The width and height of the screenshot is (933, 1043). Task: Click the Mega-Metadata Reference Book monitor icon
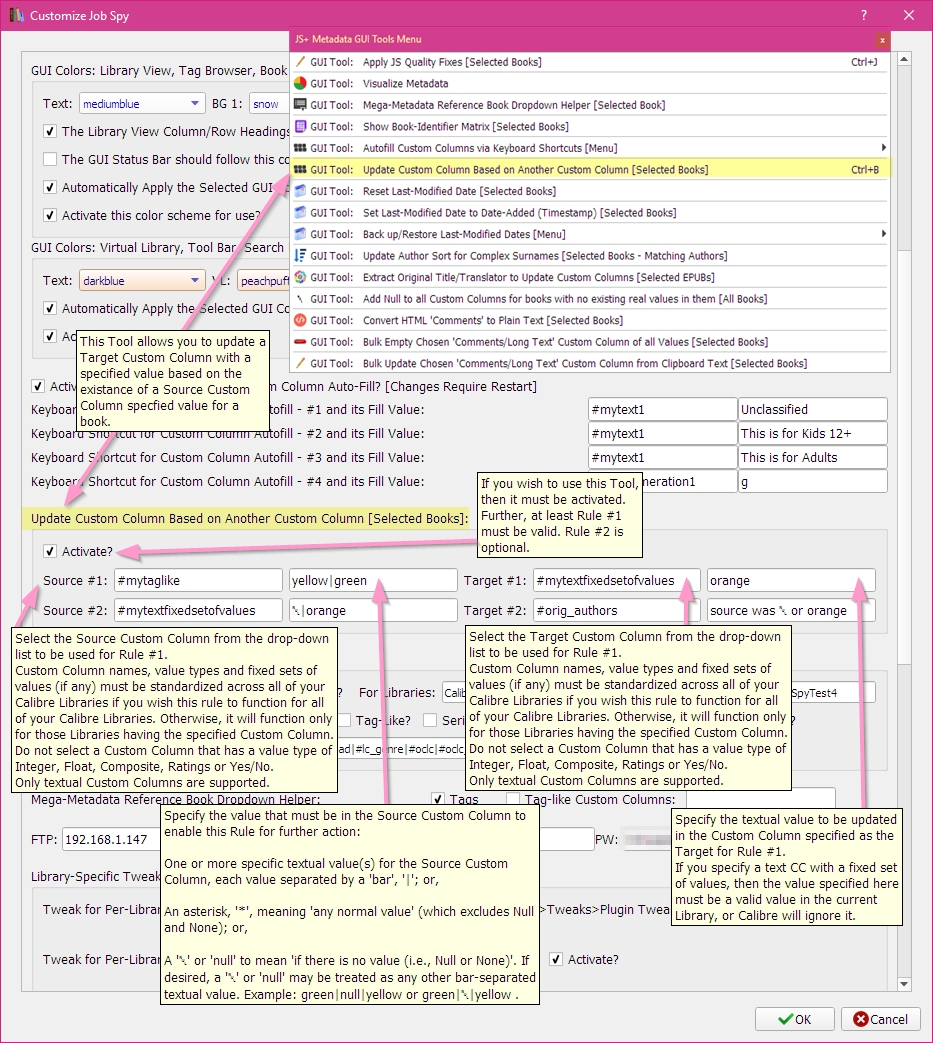click(300, 104)
